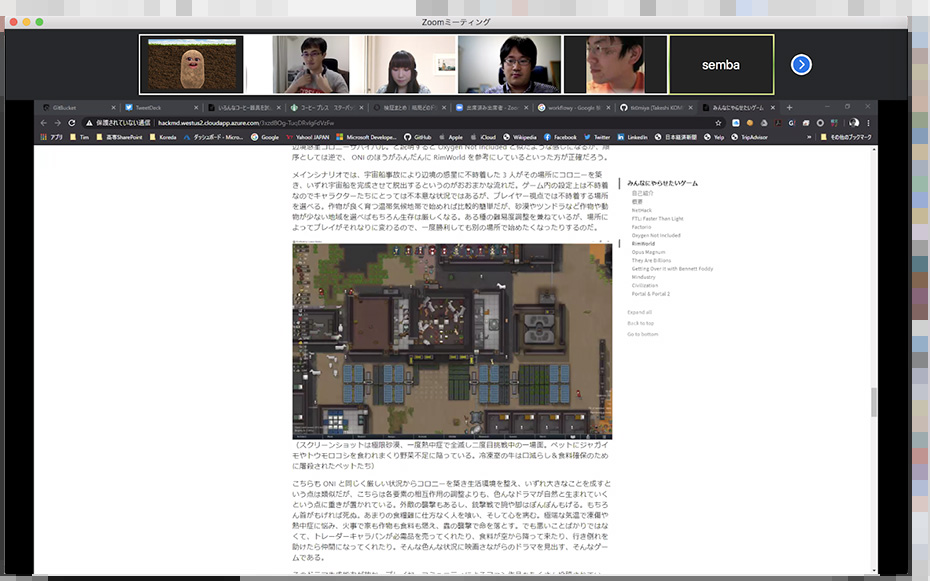
Task: Open the Microsoft Developer bookmark
Action: [x=366, y=137]
